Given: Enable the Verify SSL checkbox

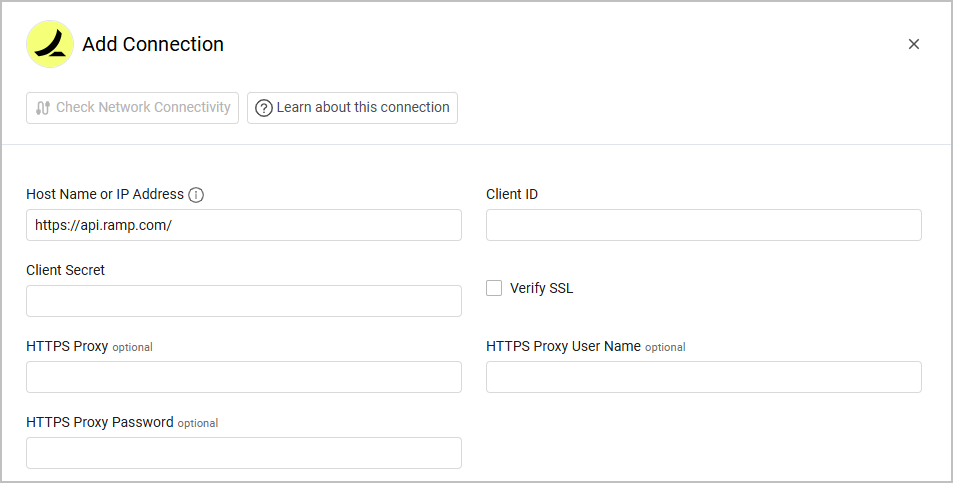Looking at the screenshot, I should tap(494, 288).
